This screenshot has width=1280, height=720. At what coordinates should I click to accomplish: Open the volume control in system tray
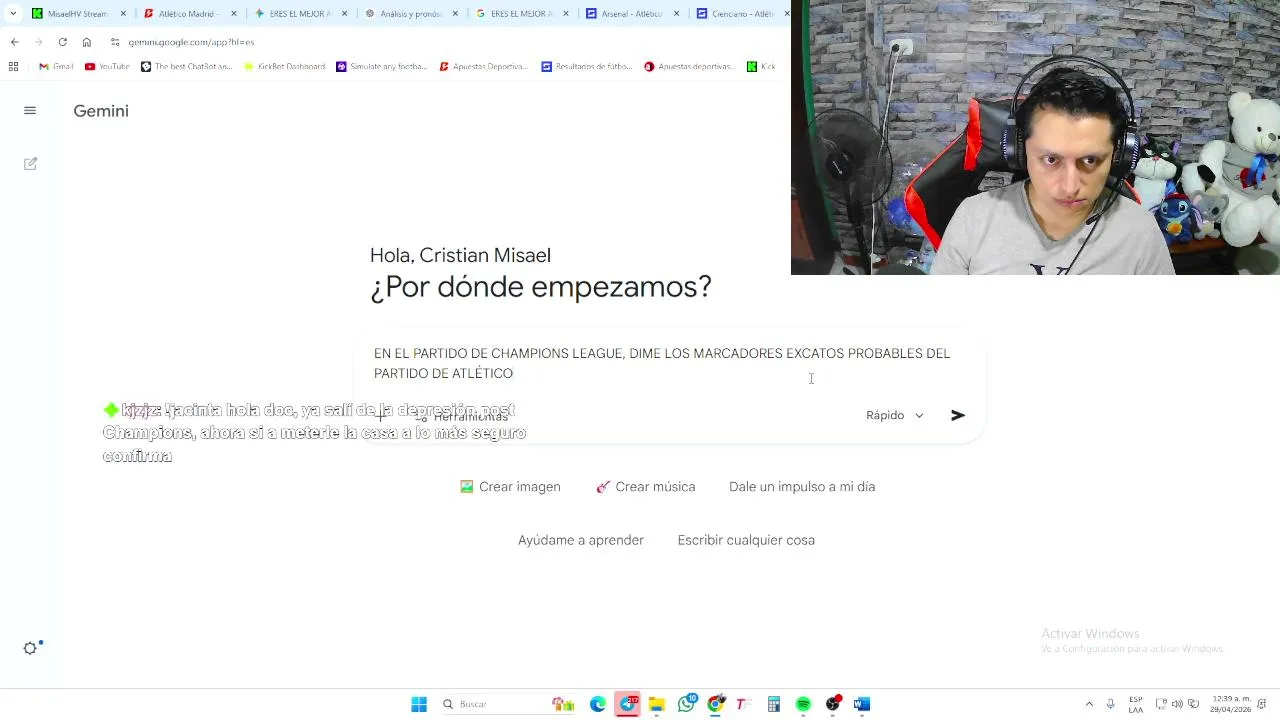click(x=1177, y=704)
